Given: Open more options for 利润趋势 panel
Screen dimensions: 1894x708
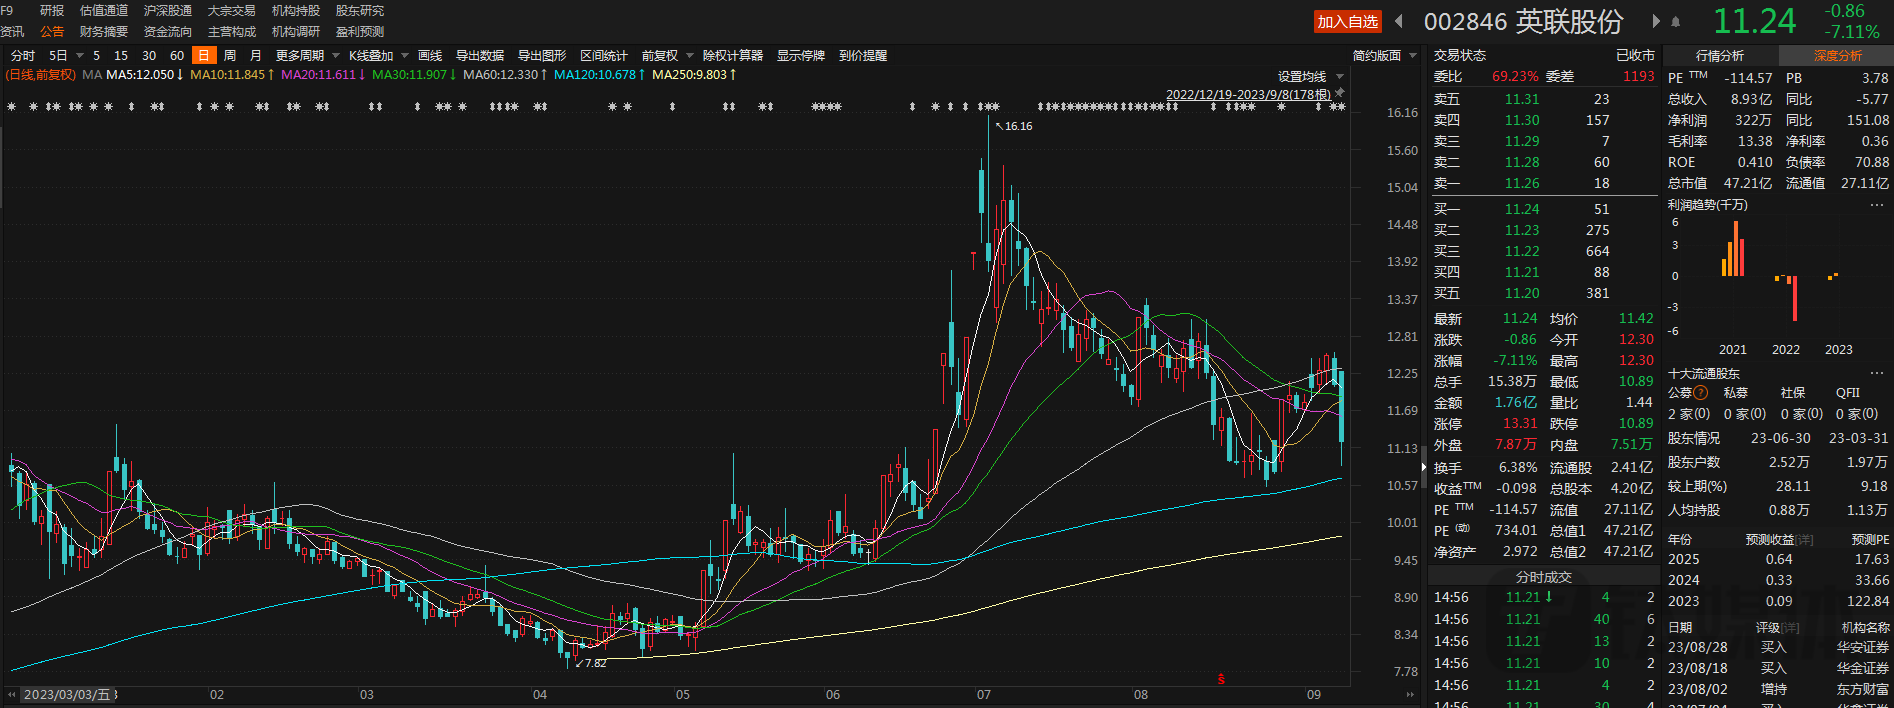Looking at the screenshot, I should click(x=1876, y=205).
